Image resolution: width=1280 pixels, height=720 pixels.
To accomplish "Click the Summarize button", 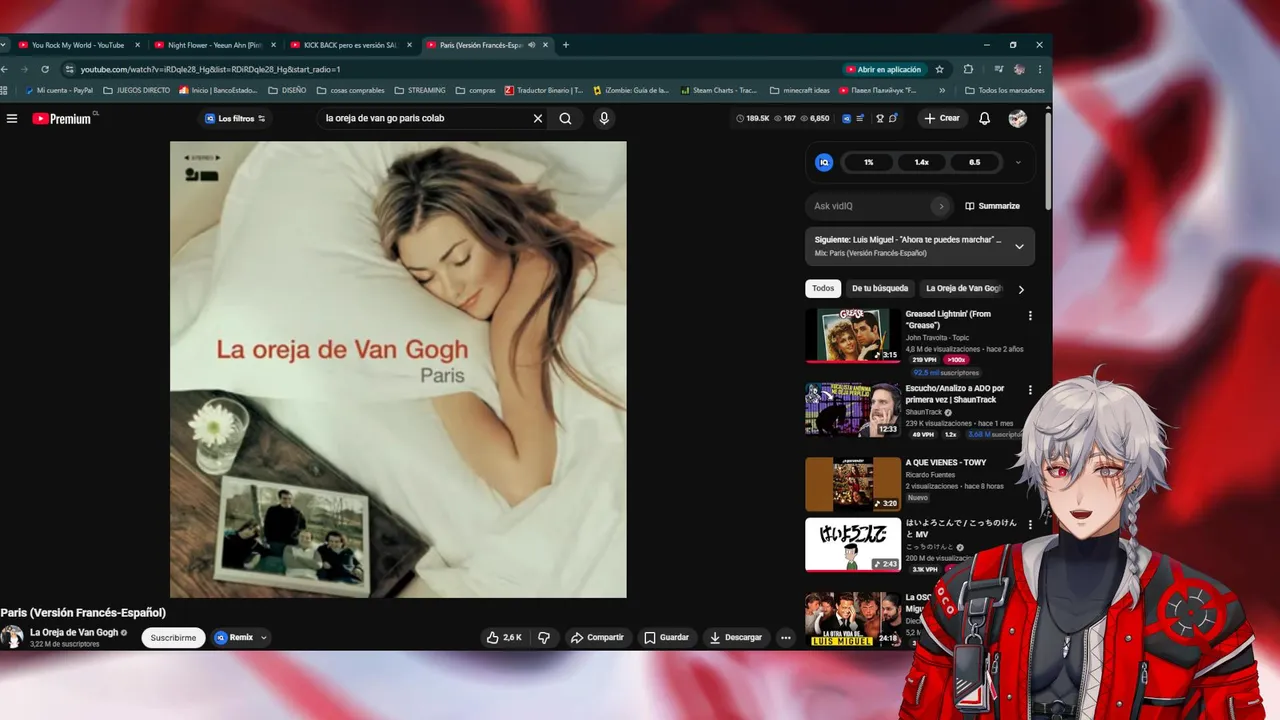I will [x=992, y=206].
